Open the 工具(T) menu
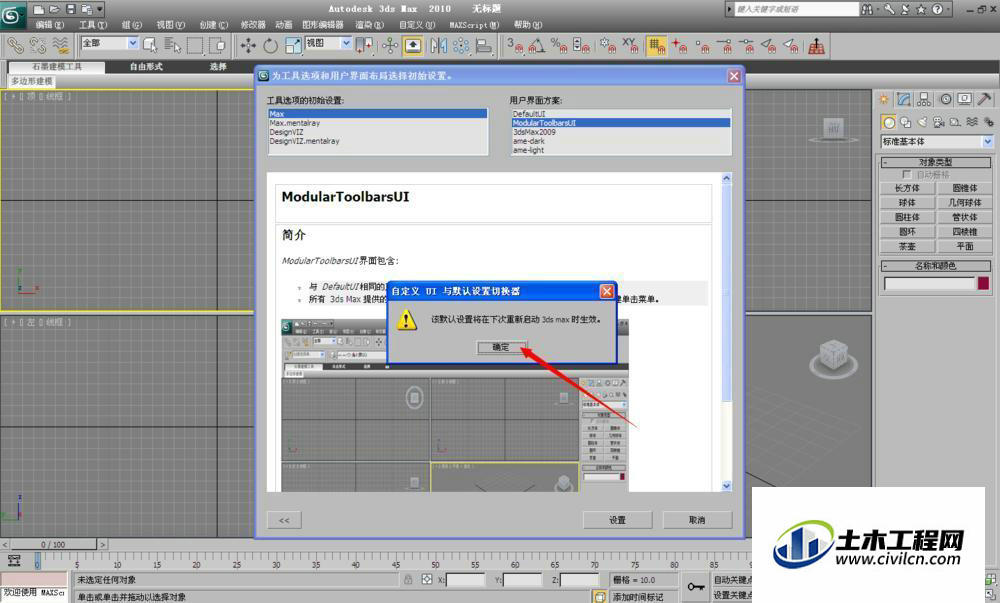The image size is (1000, 603). click(x=92, y=25)
